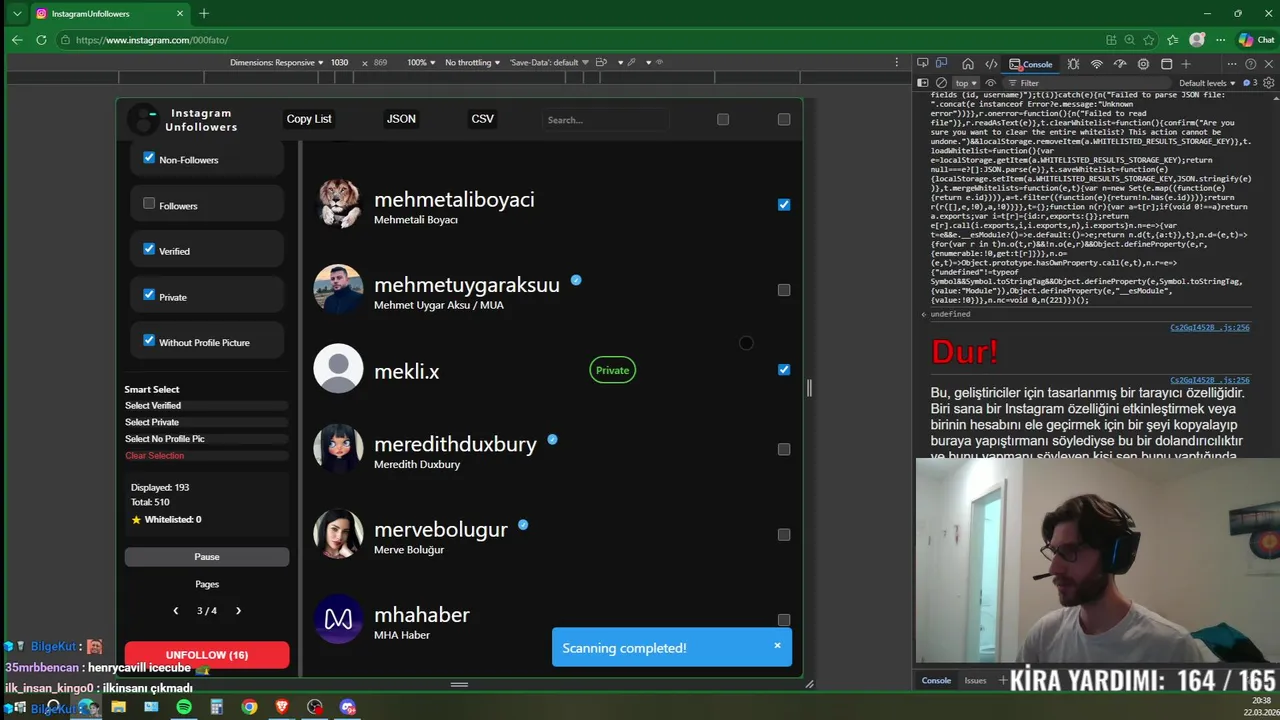
Task: Open the DevTools Elements panel icon
Action: (991, 64)
